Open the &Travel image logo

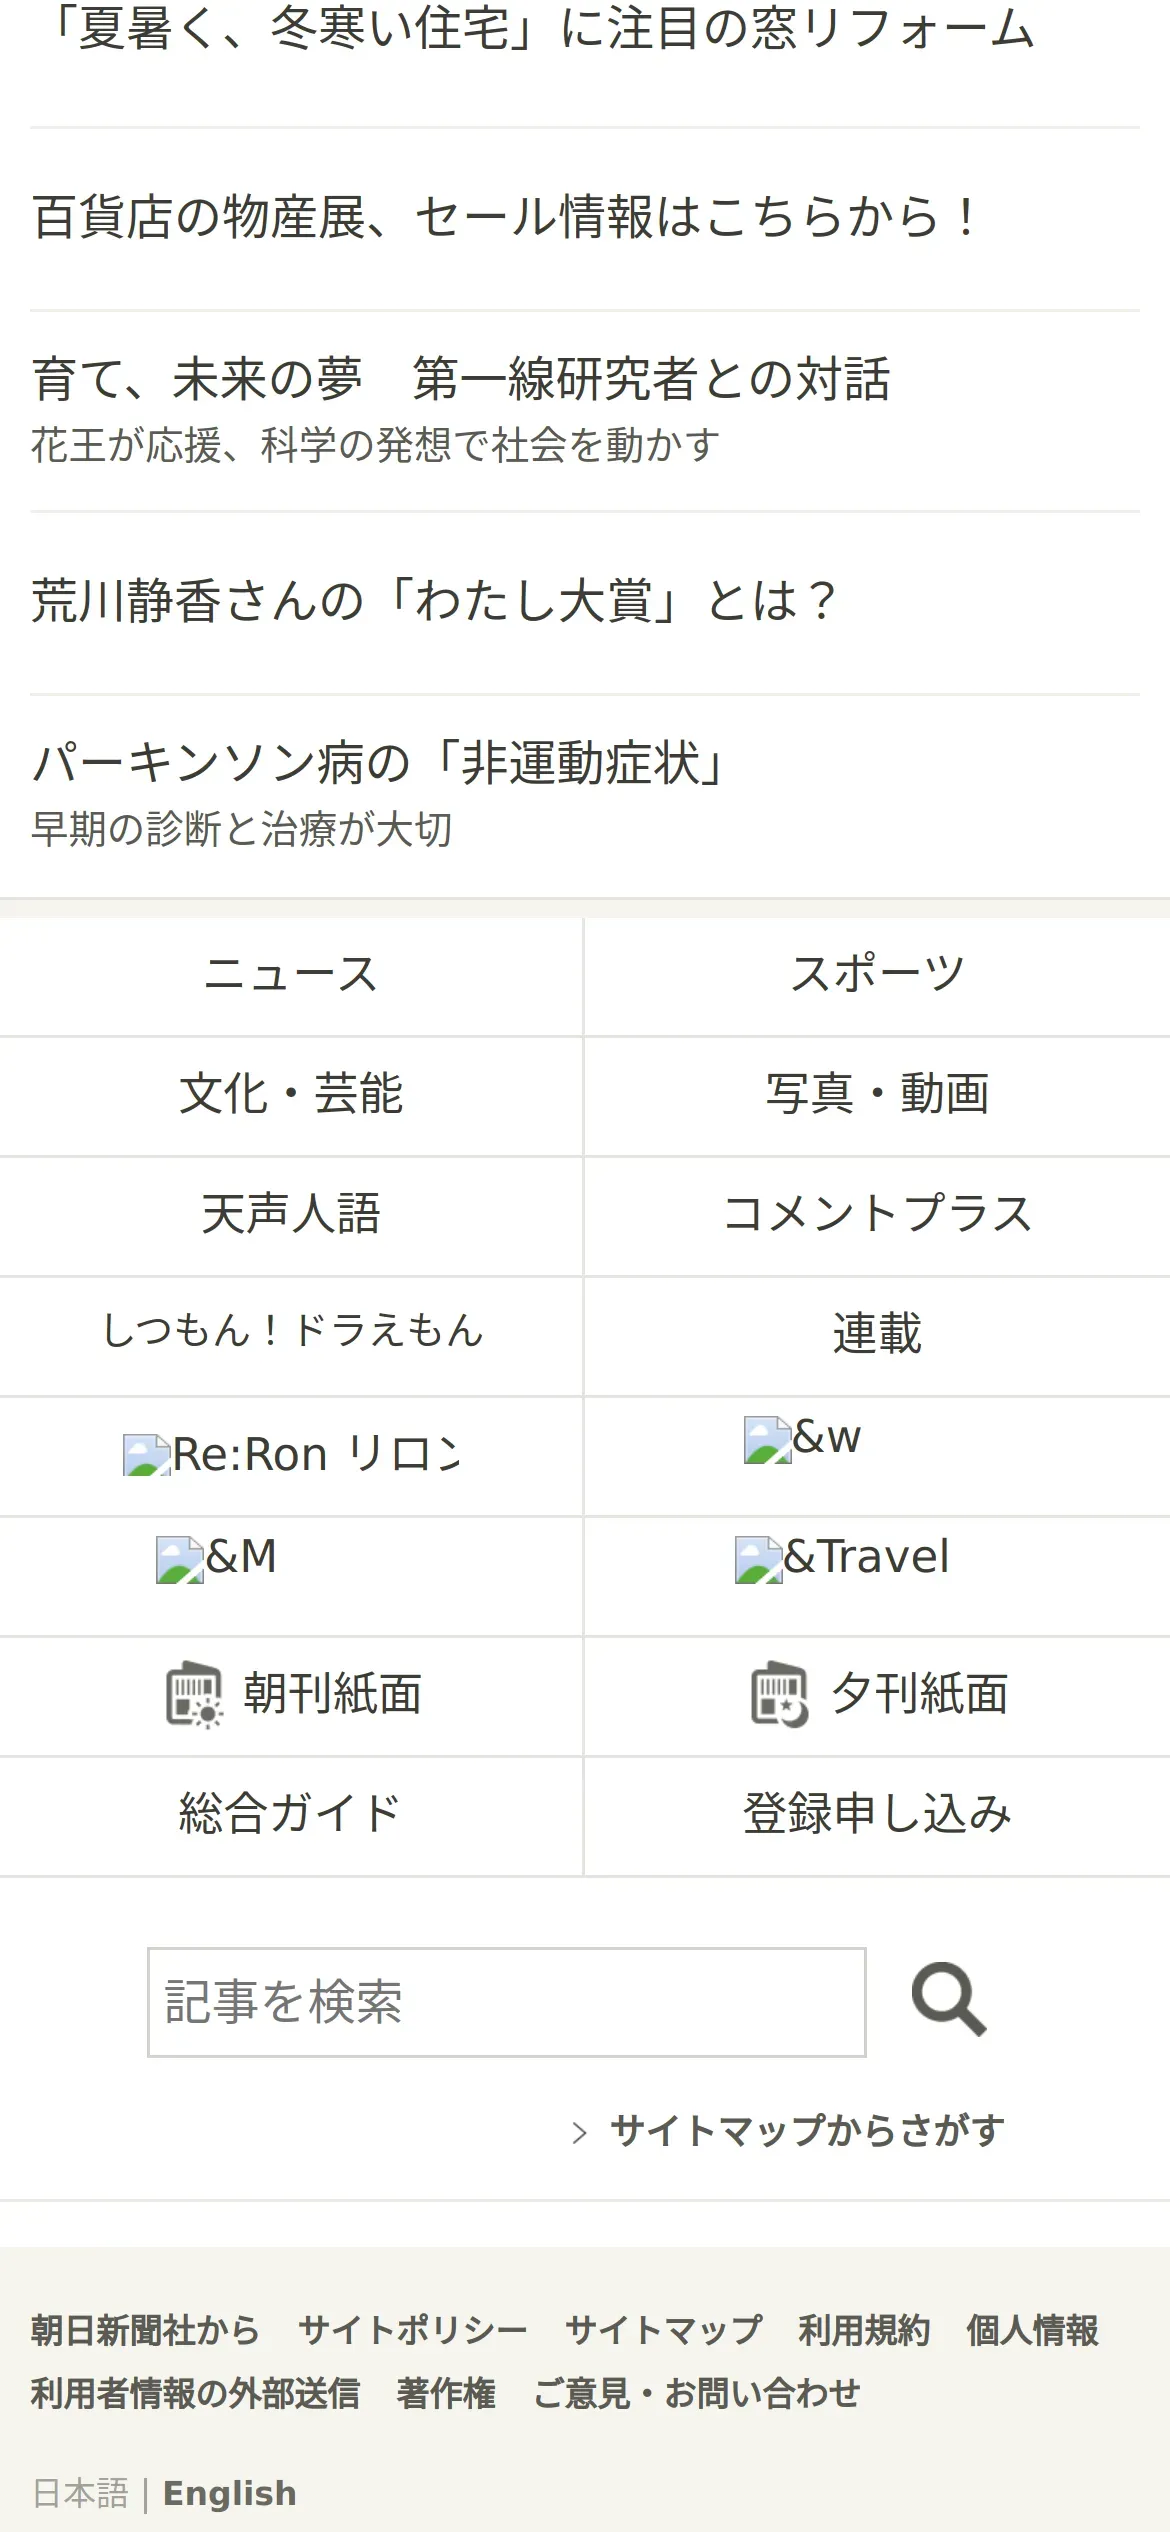click(759, 1559)
